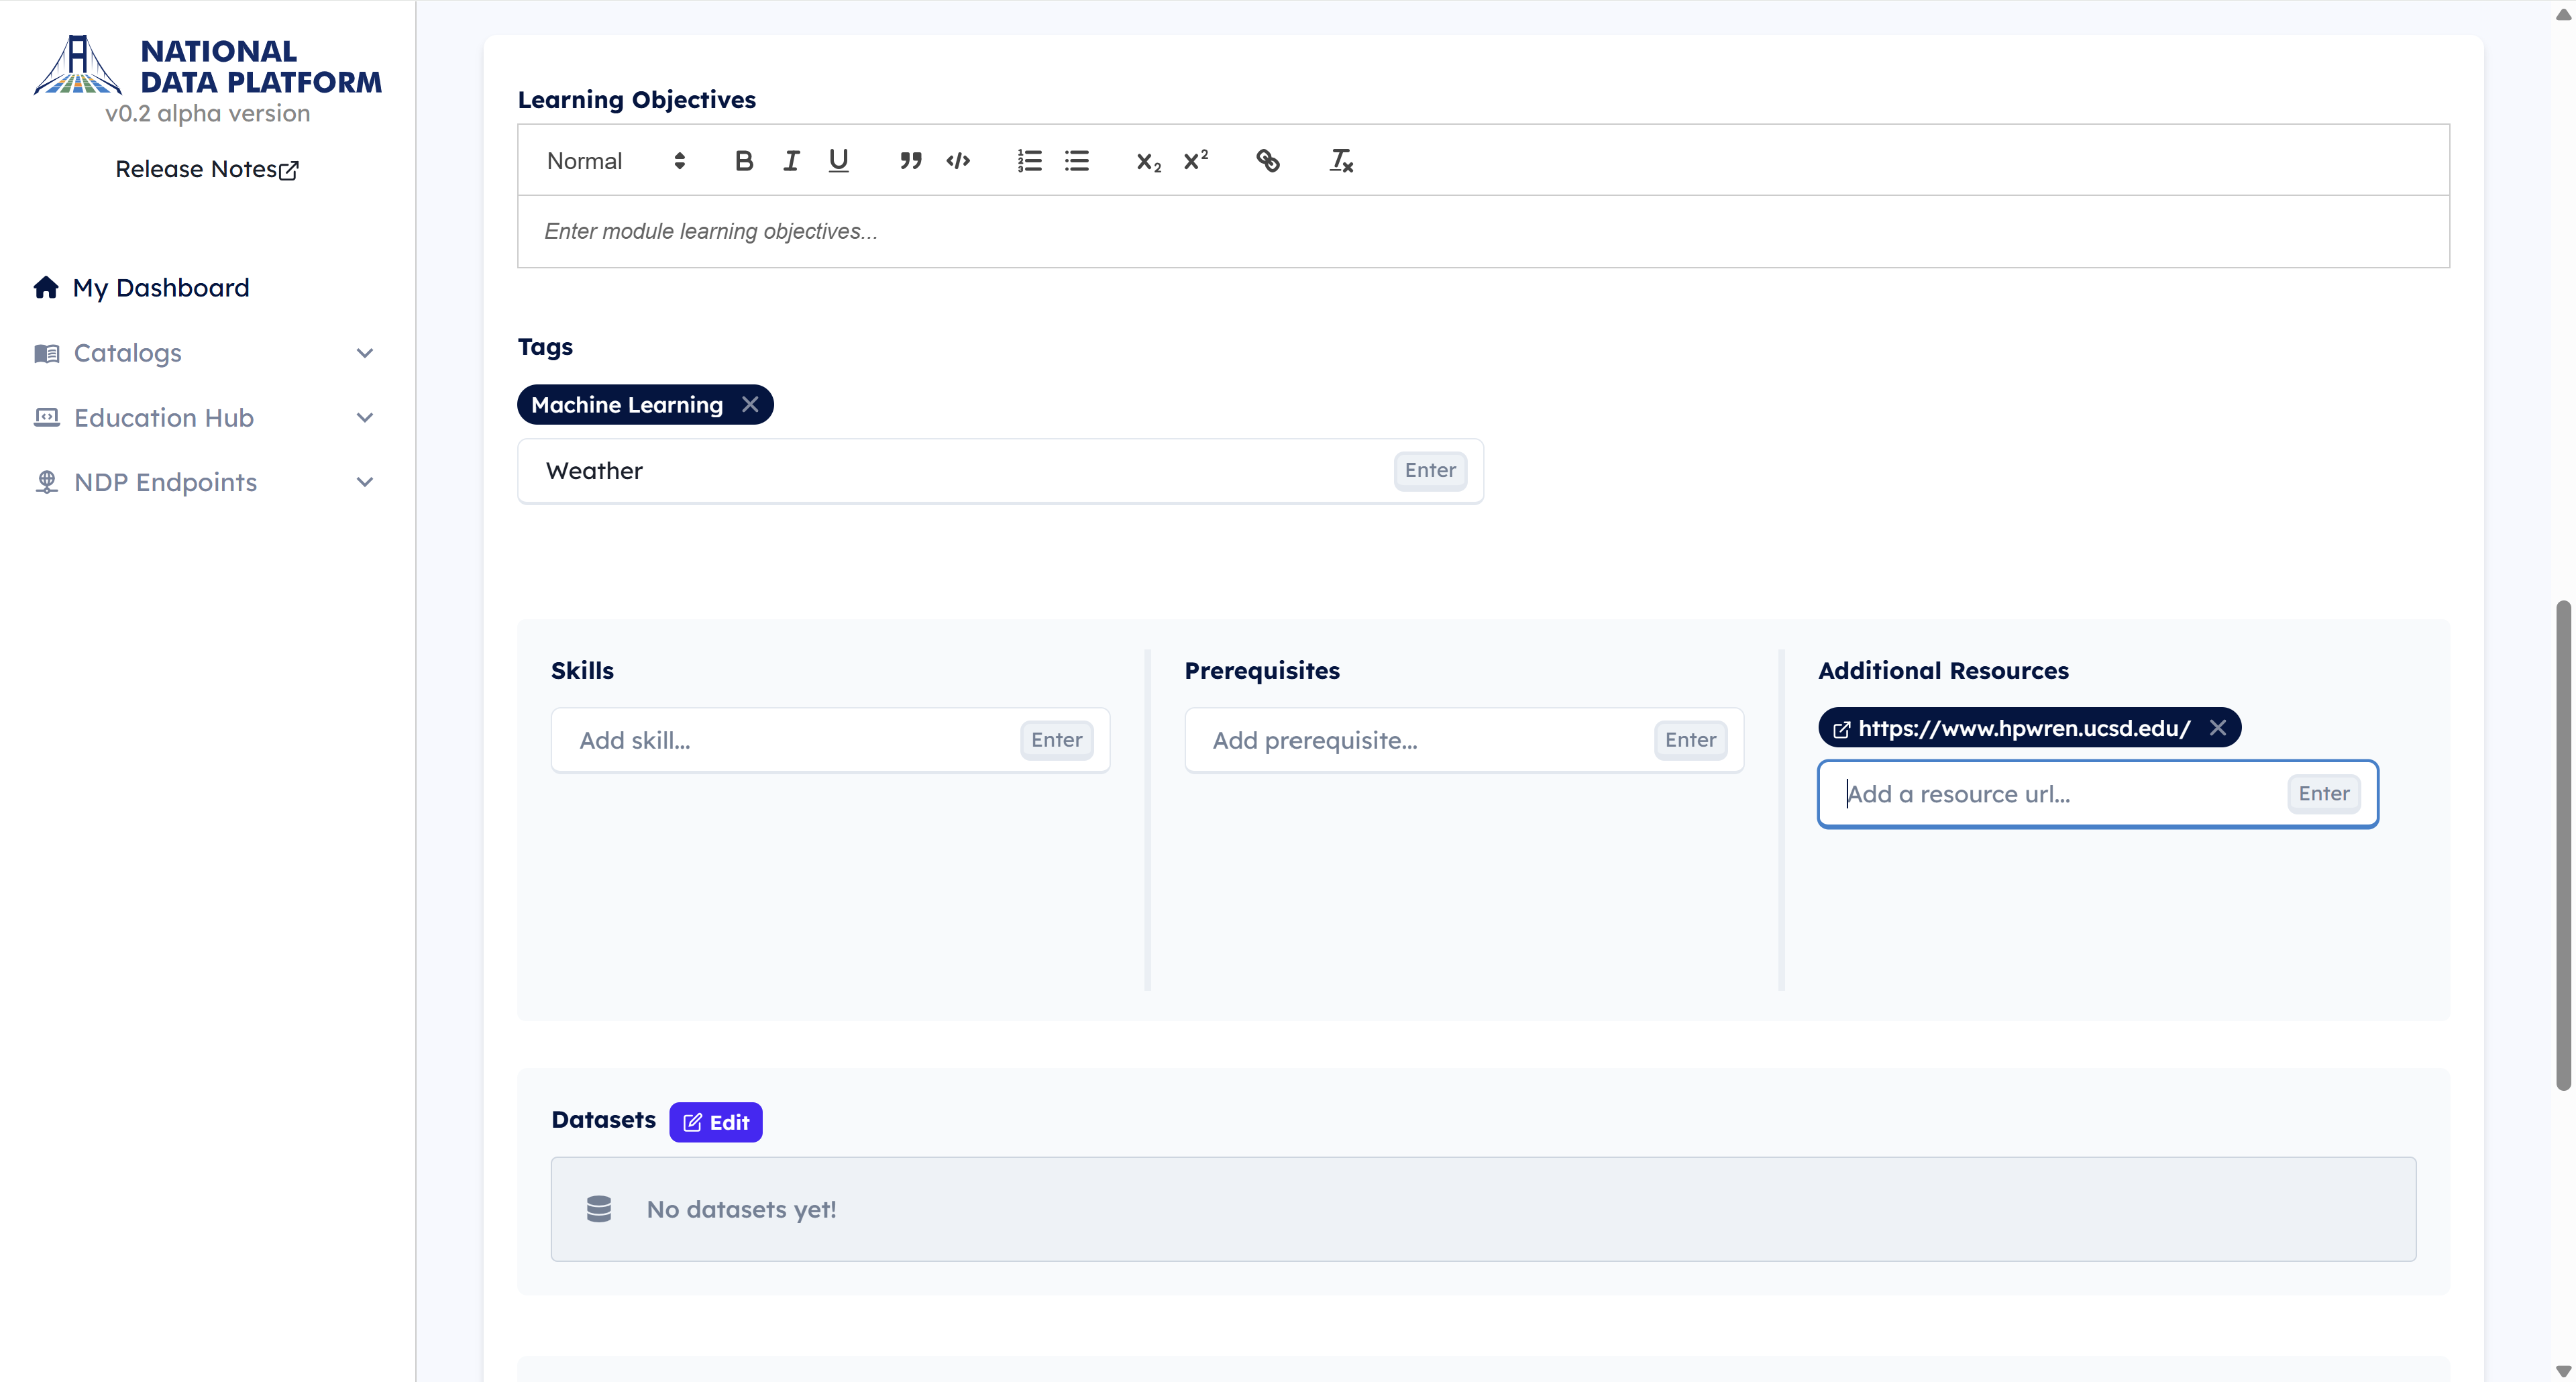This screenshot has height=1382, width=2576.
Task: Toggle bold formatting in editor toolbar
Action: click(743, 161)
